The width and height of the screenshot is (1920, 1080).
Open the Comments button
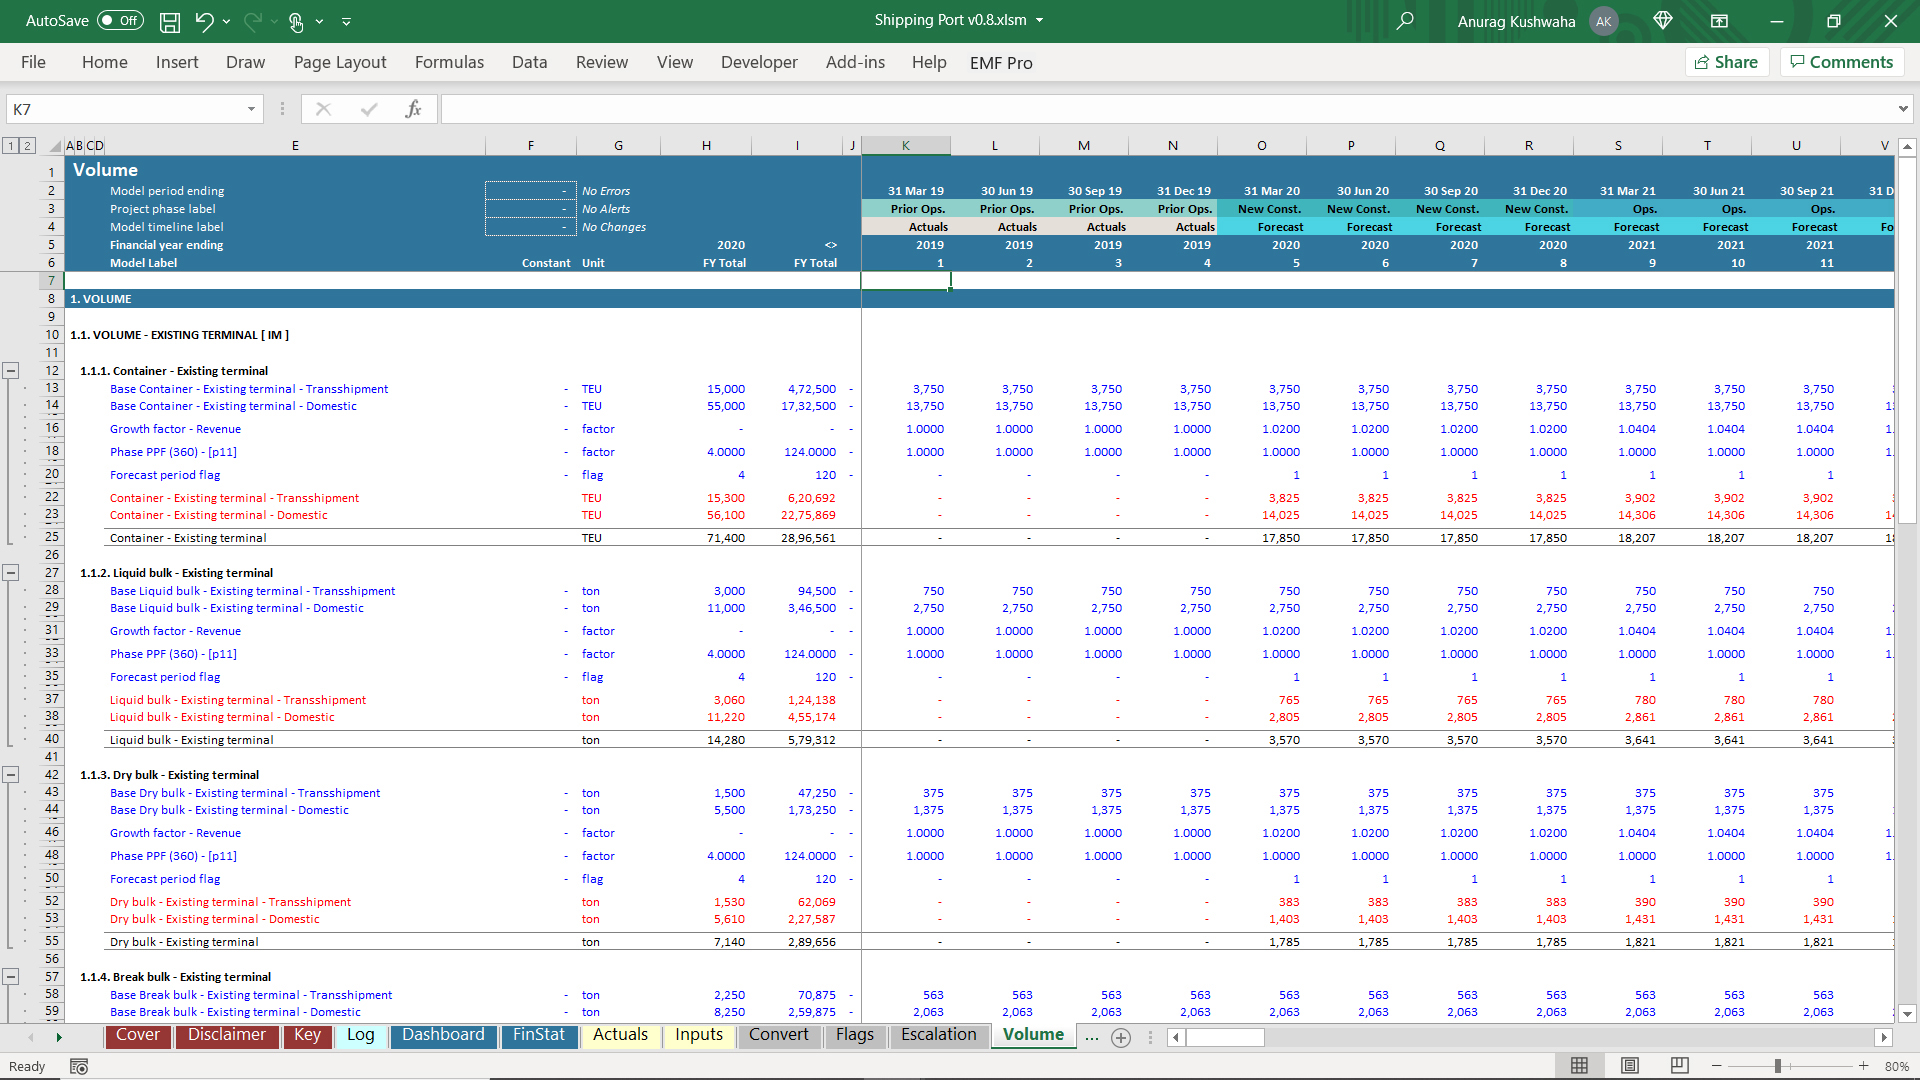click(1841, 62)
